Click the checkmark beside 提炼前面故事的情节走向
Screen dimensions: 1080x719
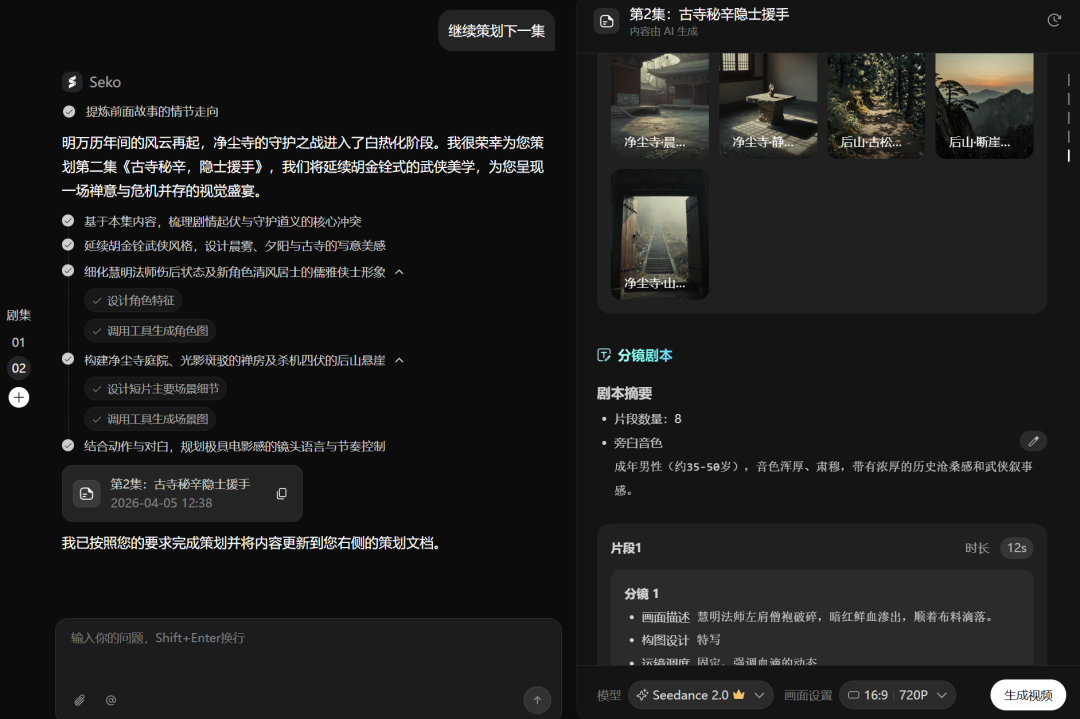[x=68, y=111]
